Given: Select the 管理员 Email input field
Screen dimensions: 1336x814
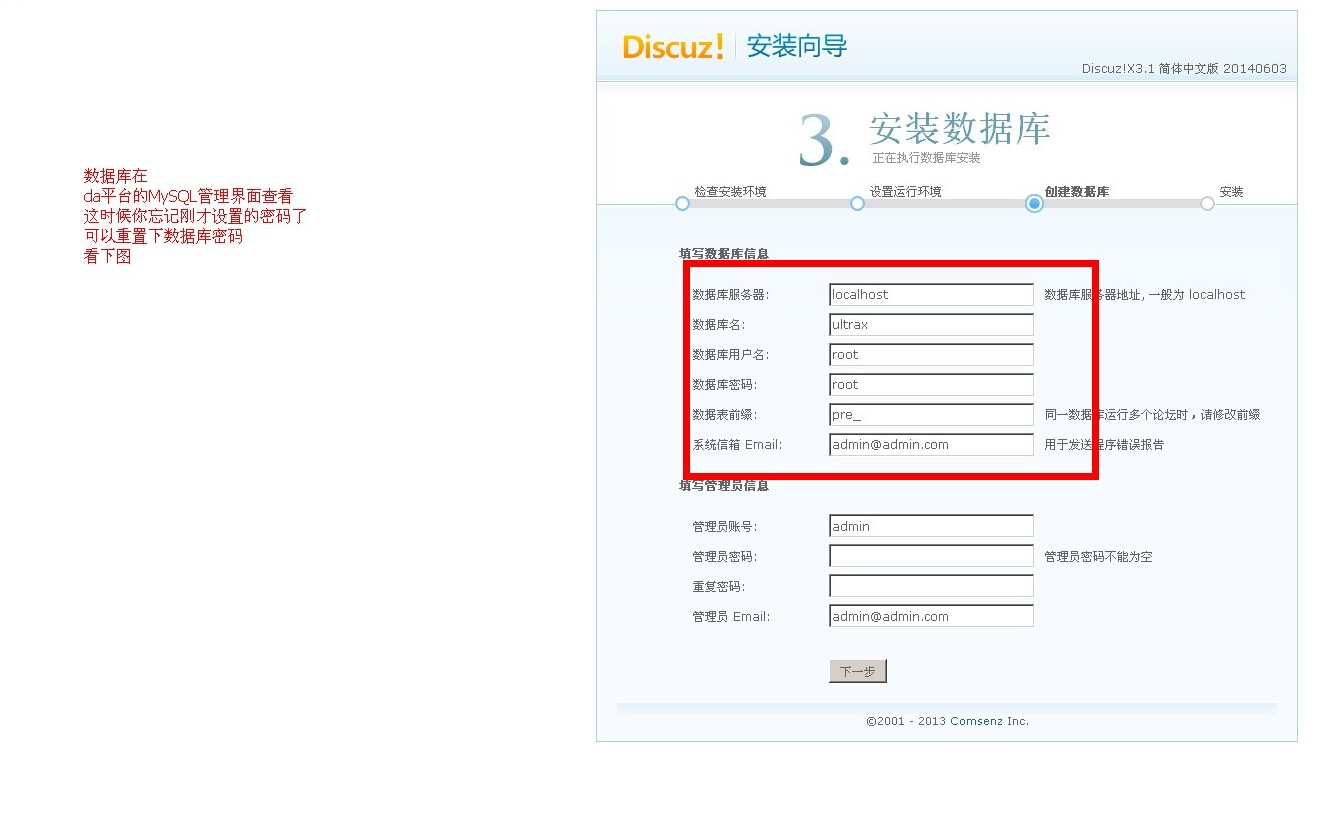Looking at the screenshot, I should tap(931, 616).
